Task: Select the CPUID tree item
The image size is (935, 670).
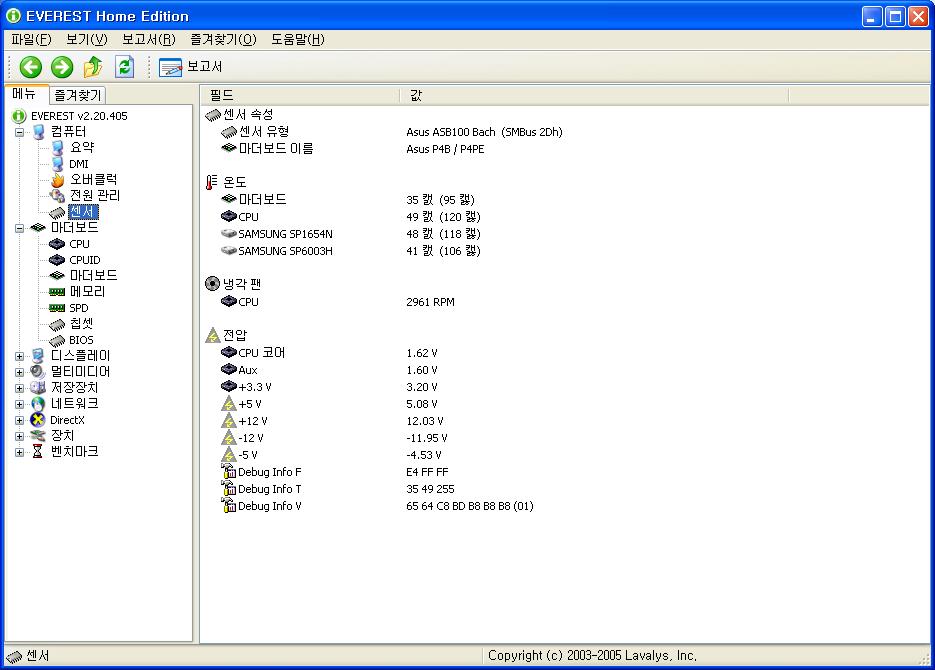Action: pos(85,260)
